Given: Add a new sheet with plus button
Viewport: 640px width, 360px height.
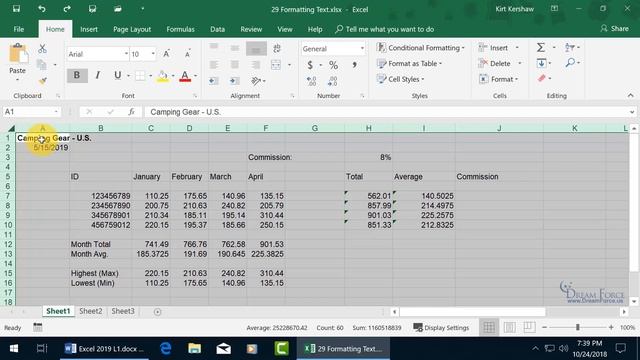Looking at the screenshot, I should coord(157,311).
